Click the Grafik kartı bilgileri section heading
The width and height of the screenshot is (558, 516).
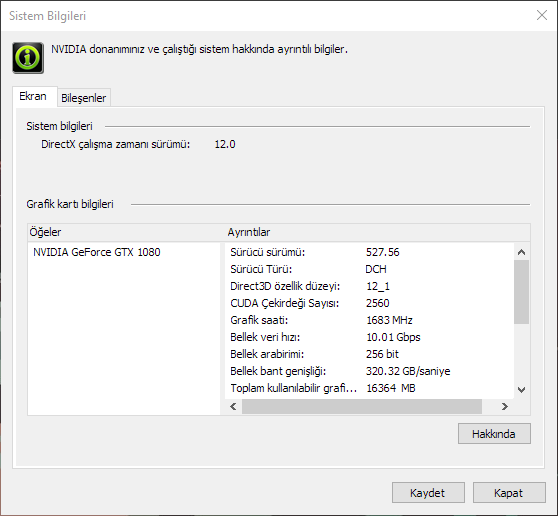tap(70, 204)
